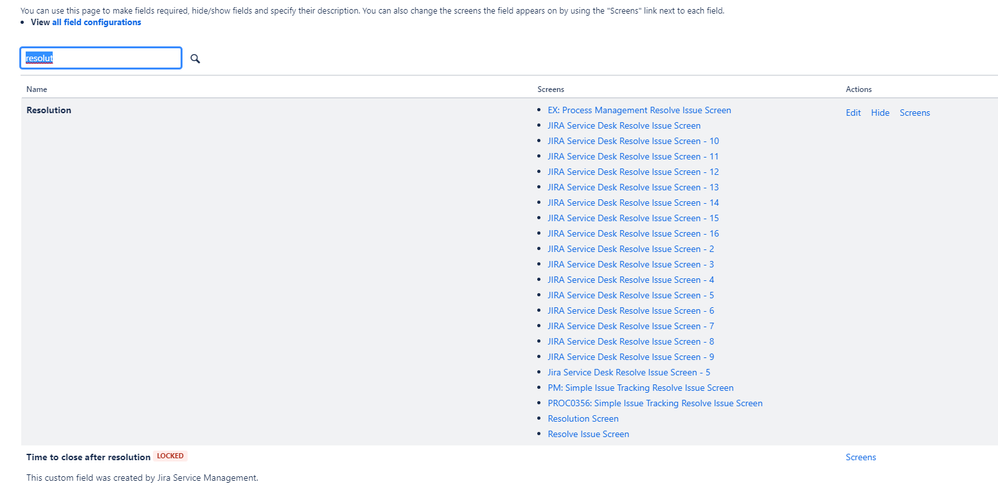
Task: Click the Name column header
Action: pyautogui.click(x=36, y=89)
